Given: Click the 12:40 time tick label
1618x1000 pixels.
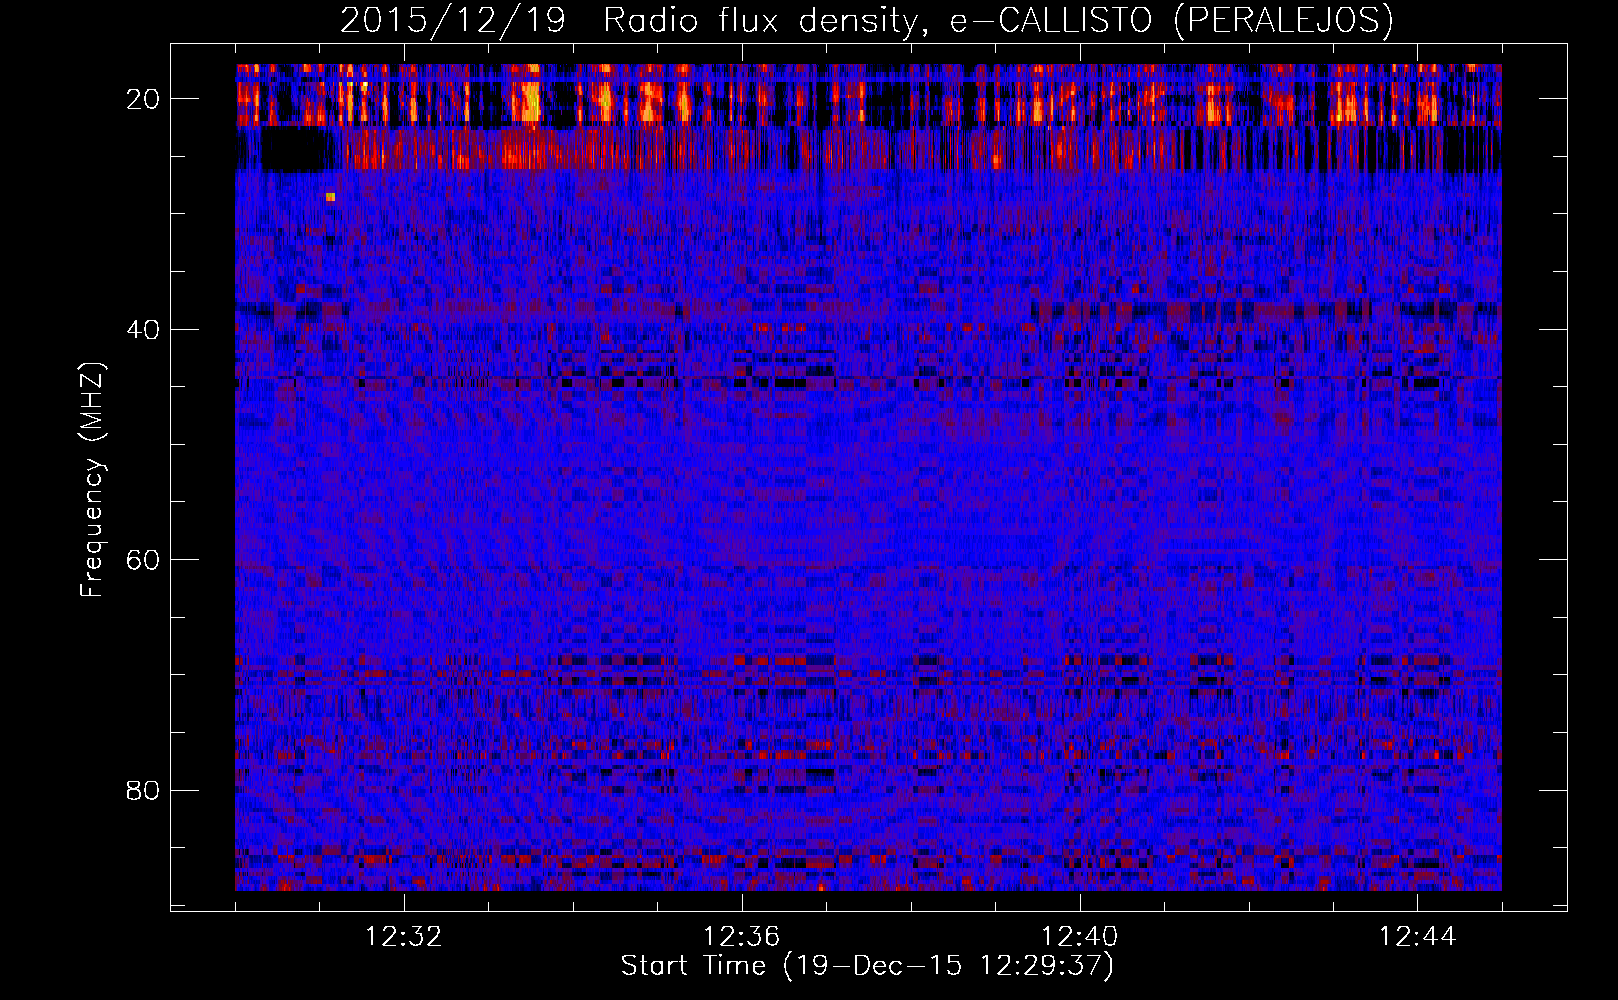Looking at the screenshot, I should tap(1080, 937).
